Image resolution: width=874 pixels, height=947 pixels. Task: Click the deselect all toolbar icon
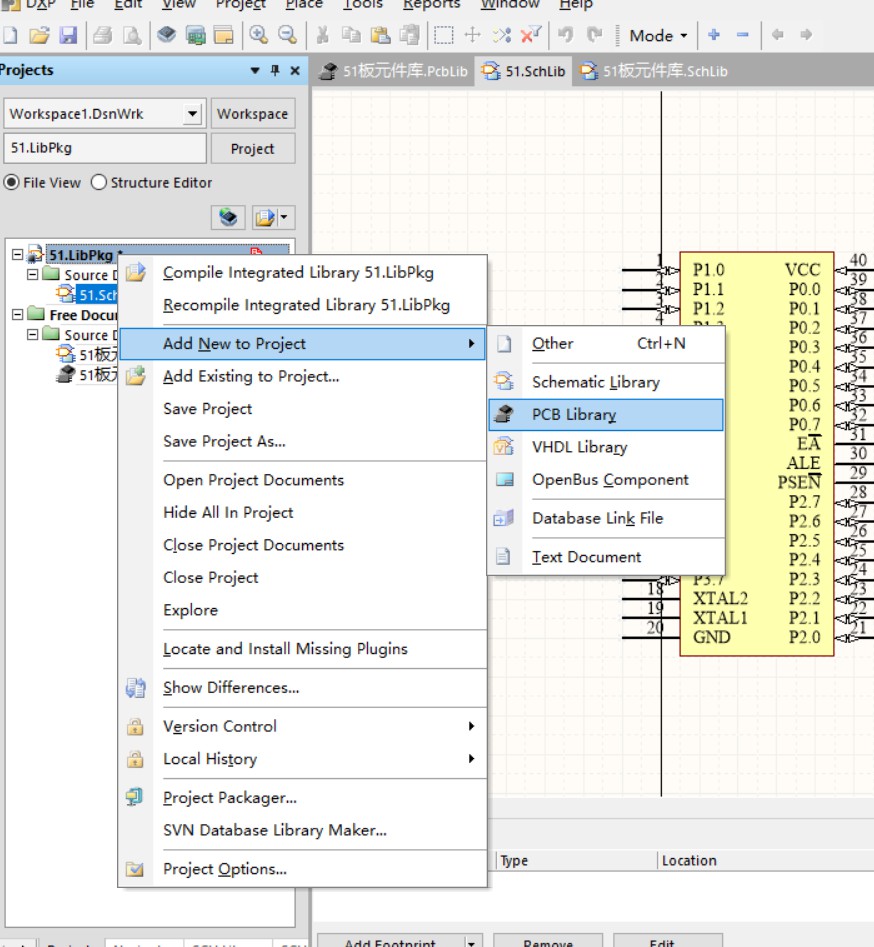click(501, 35)
